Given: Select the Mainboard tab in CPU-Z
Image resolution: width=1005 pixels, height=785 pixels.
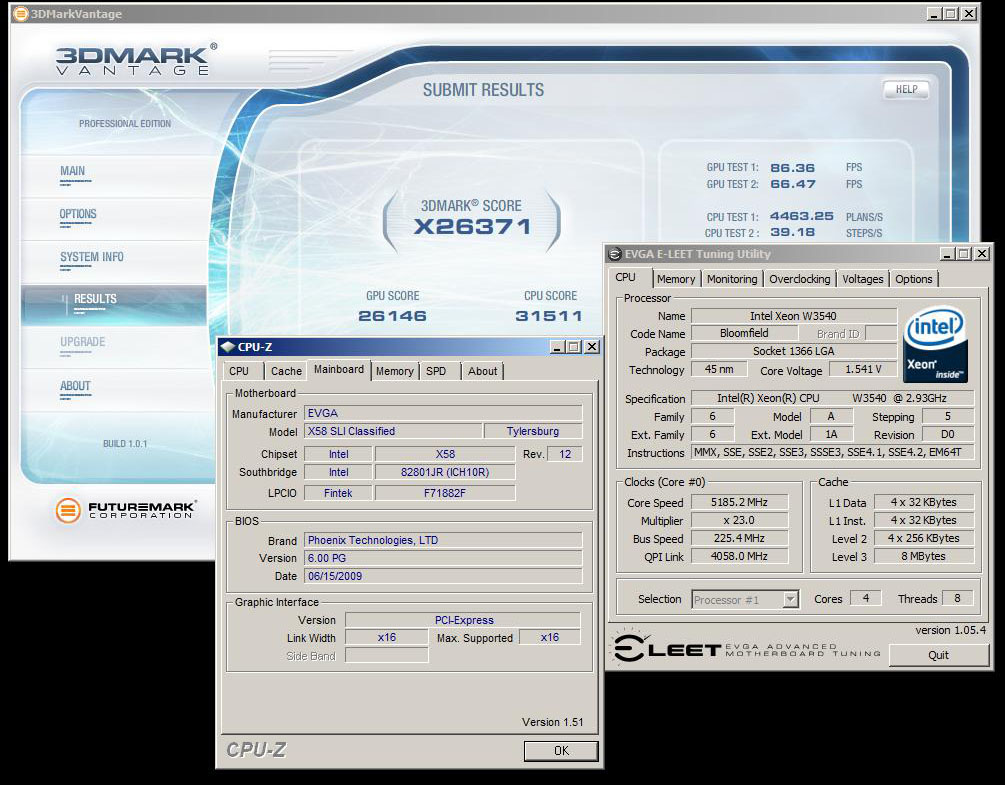Looking at the screenshot, I should (338, 370).
